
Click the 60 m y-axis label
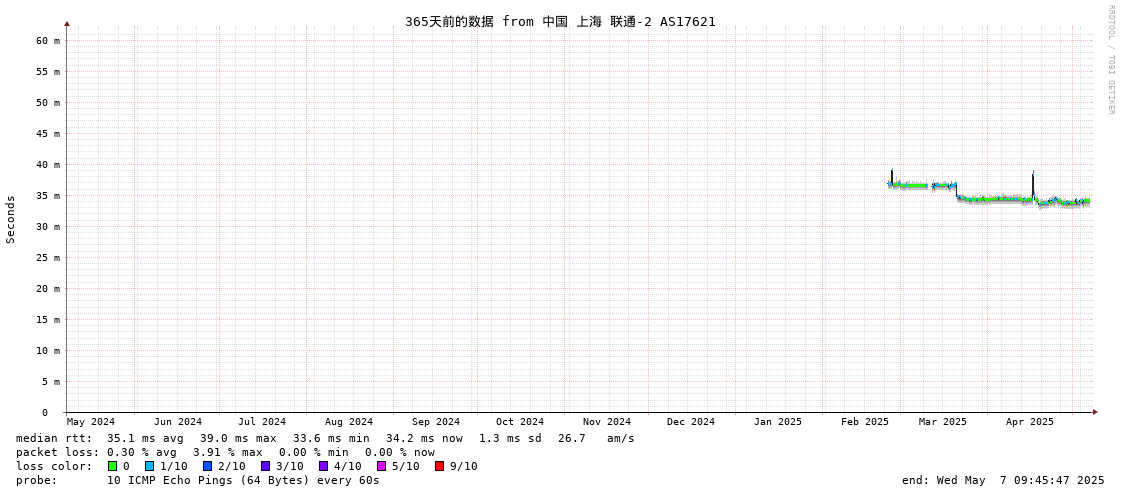point(48,41)
